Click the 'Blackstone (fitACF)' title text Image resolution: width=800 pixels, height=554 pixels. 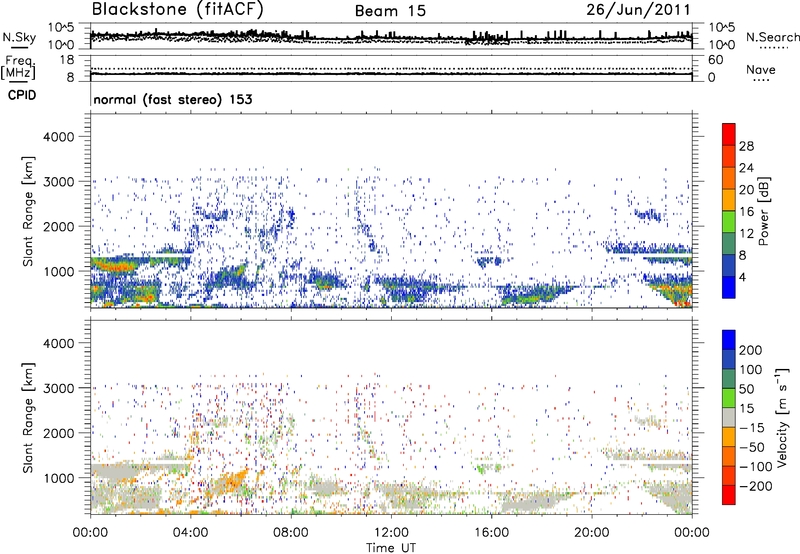[x=177, y=9]
